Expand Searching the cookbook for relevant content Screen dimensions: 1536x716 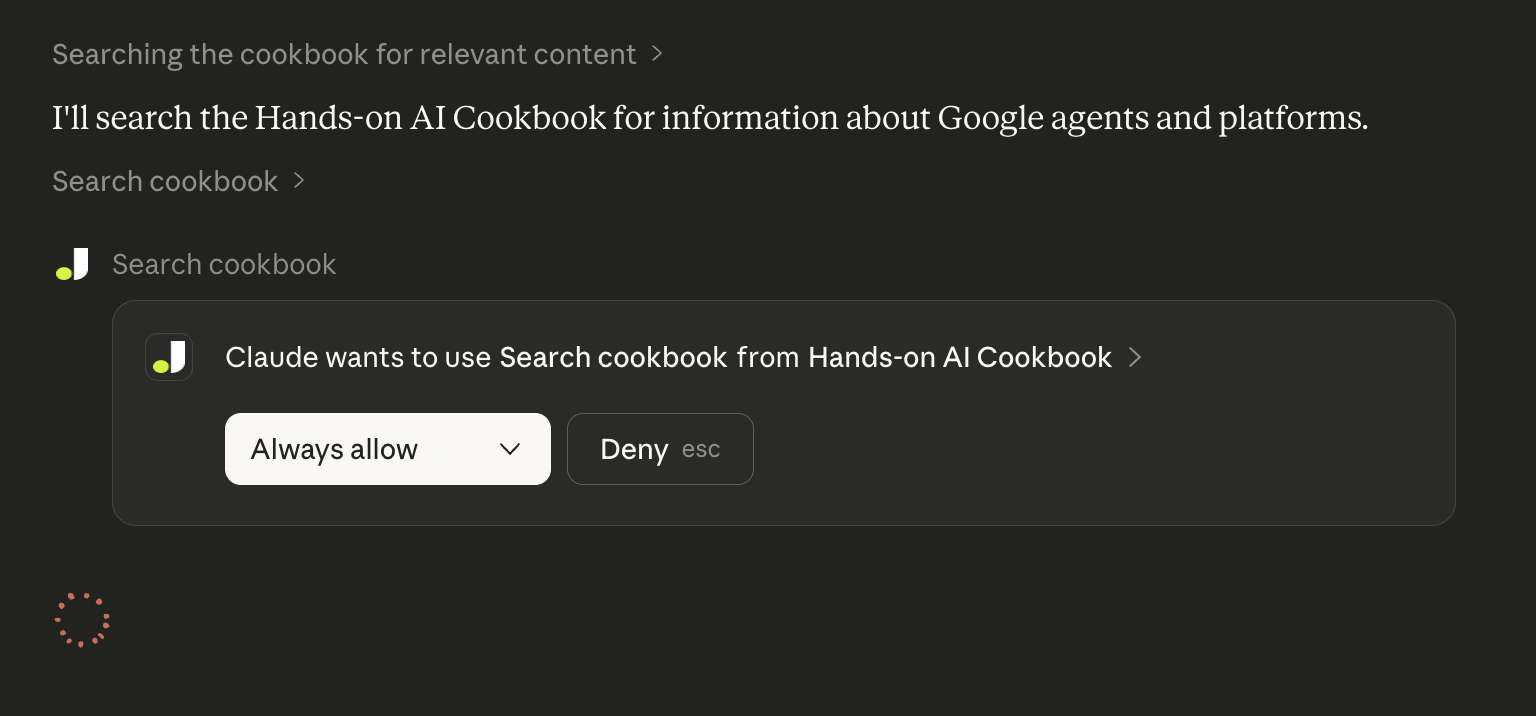(657, 54)
